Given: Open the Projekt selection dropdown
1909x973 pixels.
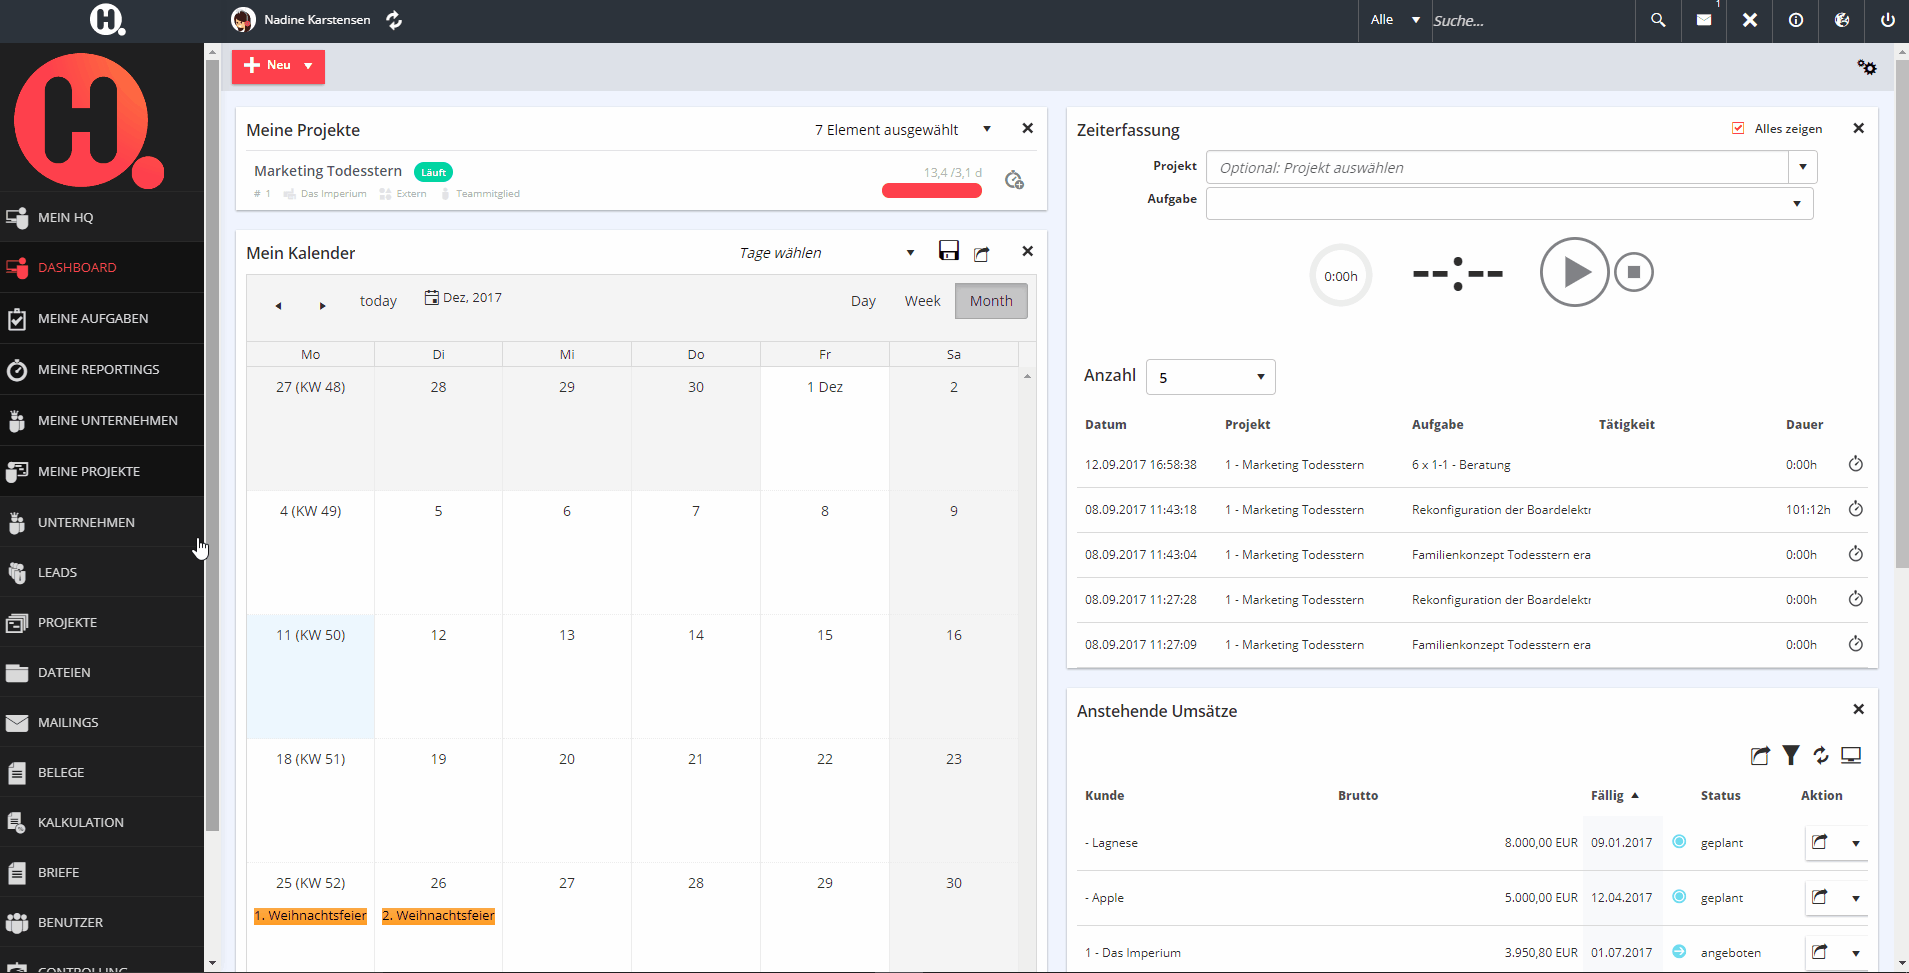Looking at the screenshot, I should coord(1802,167).
